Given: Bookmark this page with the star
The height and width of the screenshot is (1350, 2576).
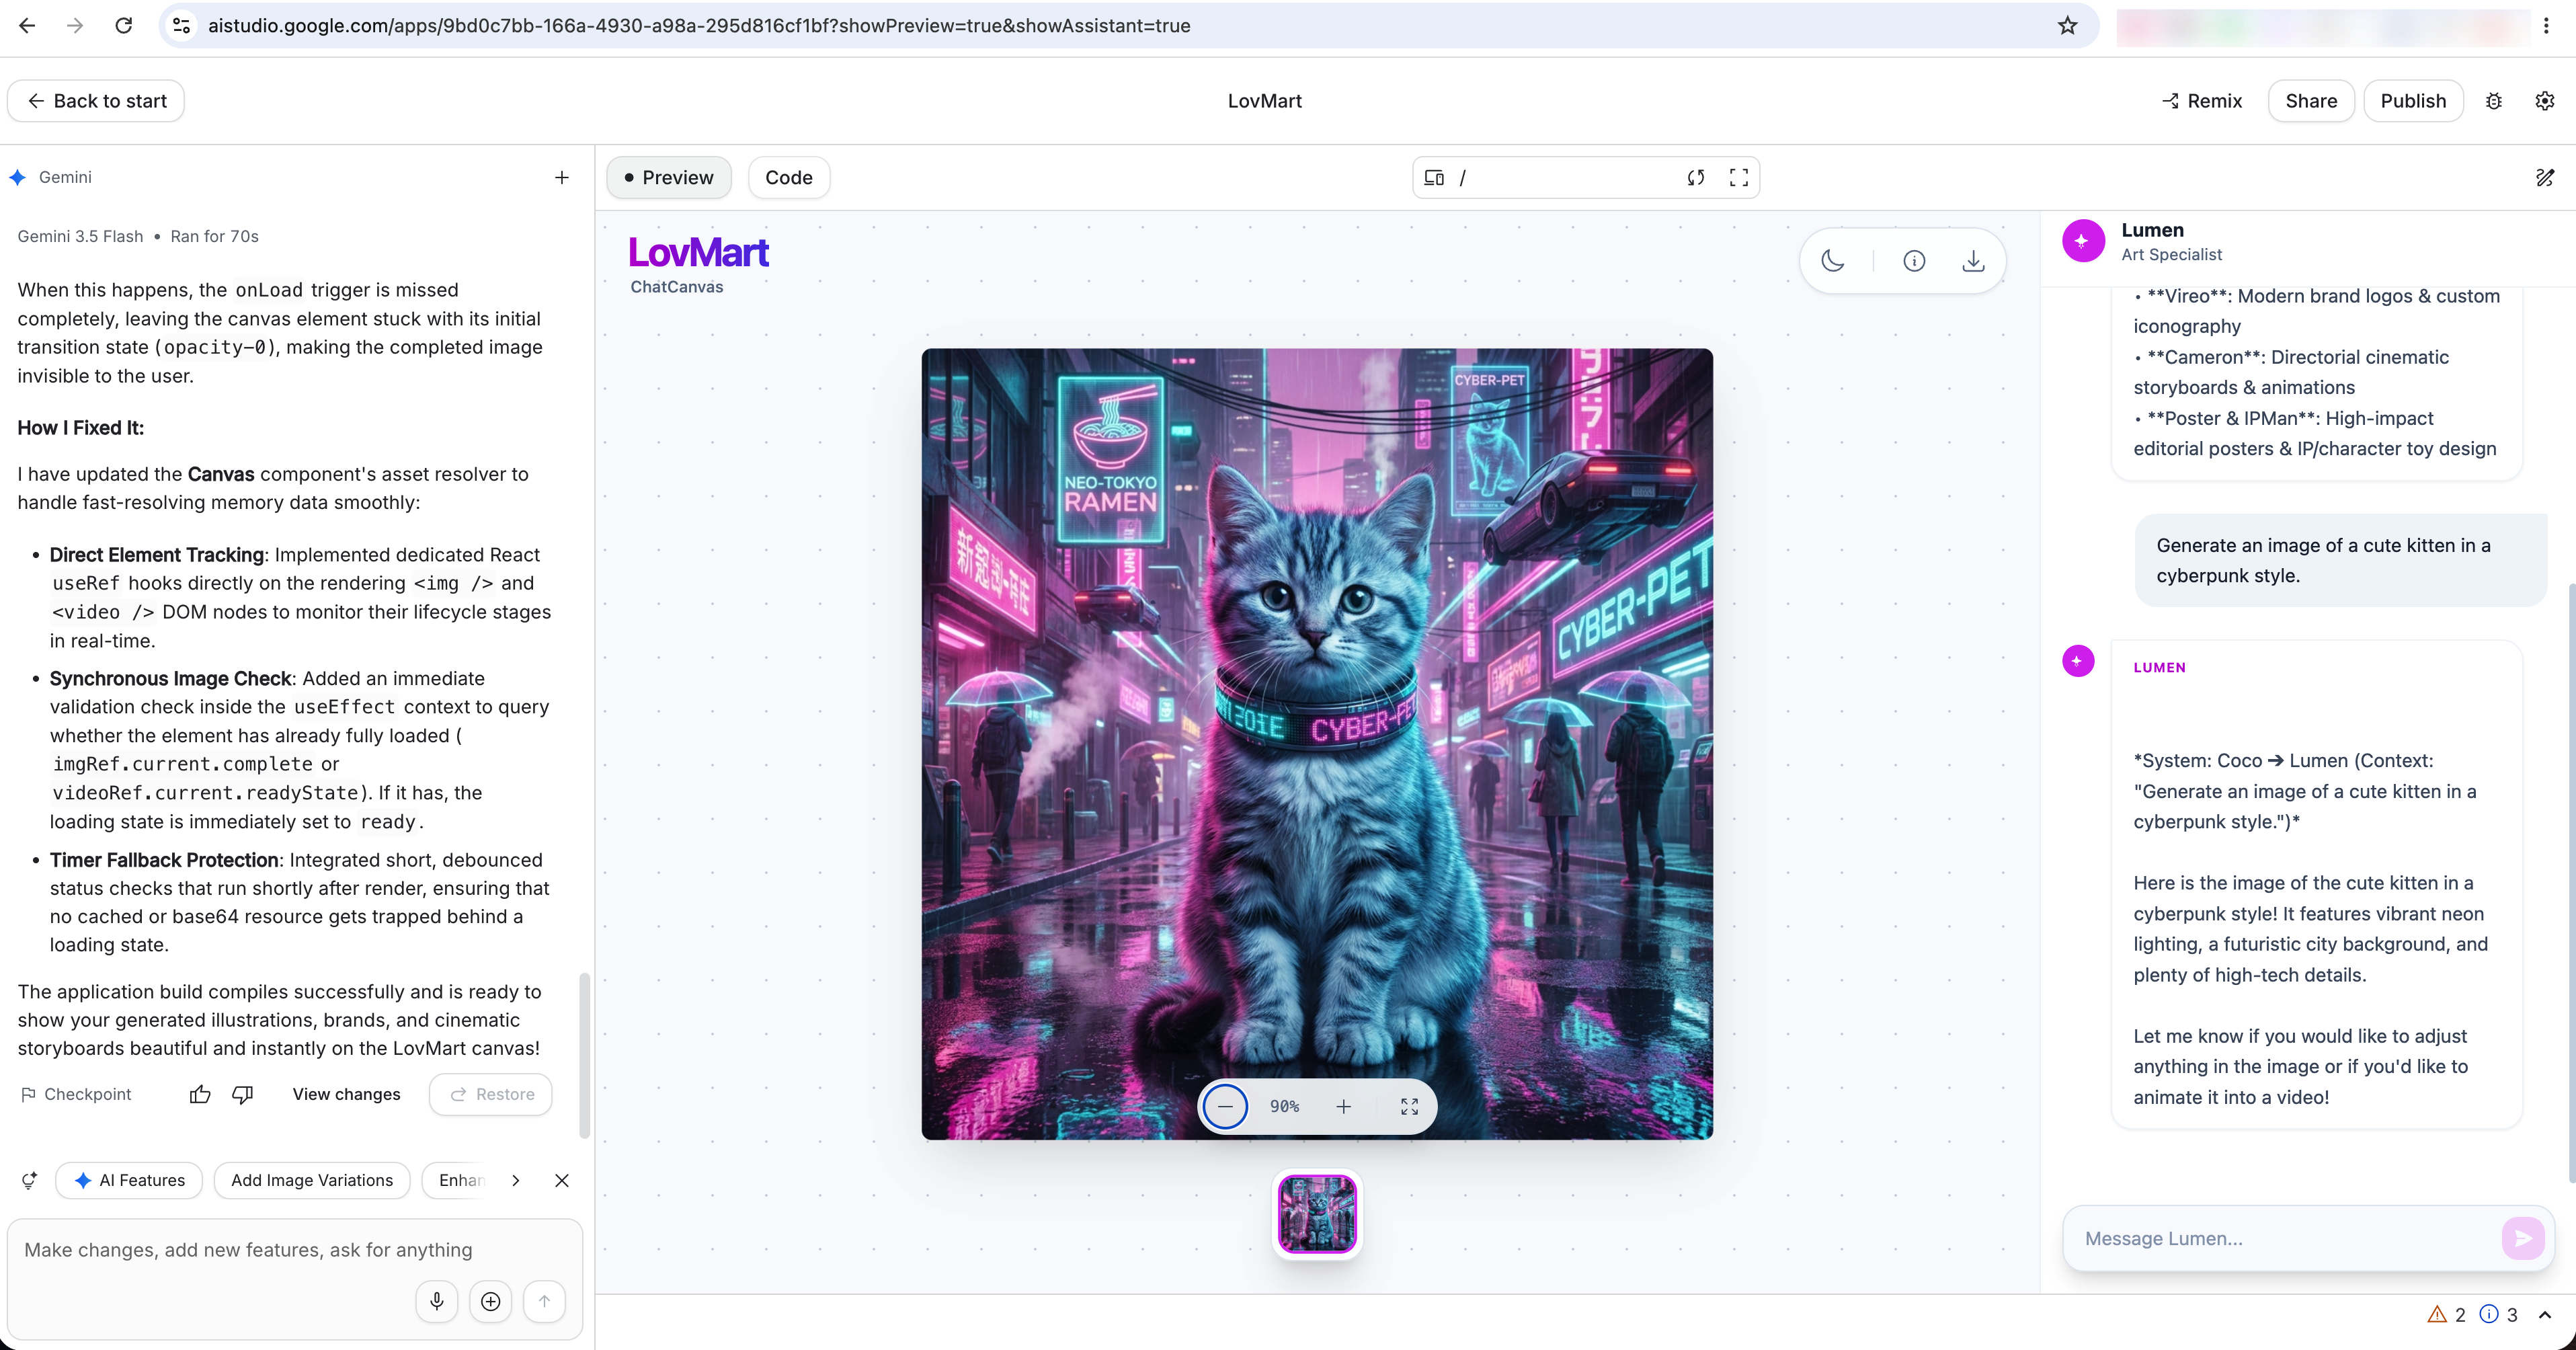Looking at the screenshot, I should pos(2067,26).
